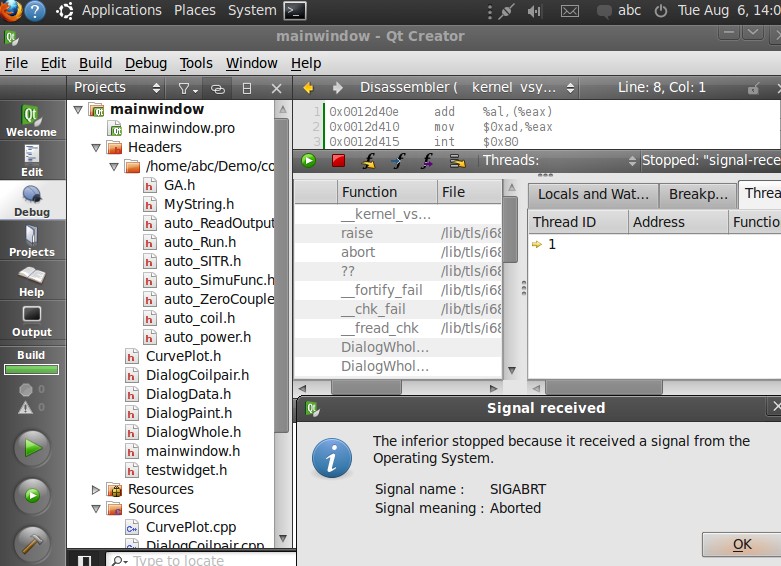Open the Edit menu

[x=53, y=63]
